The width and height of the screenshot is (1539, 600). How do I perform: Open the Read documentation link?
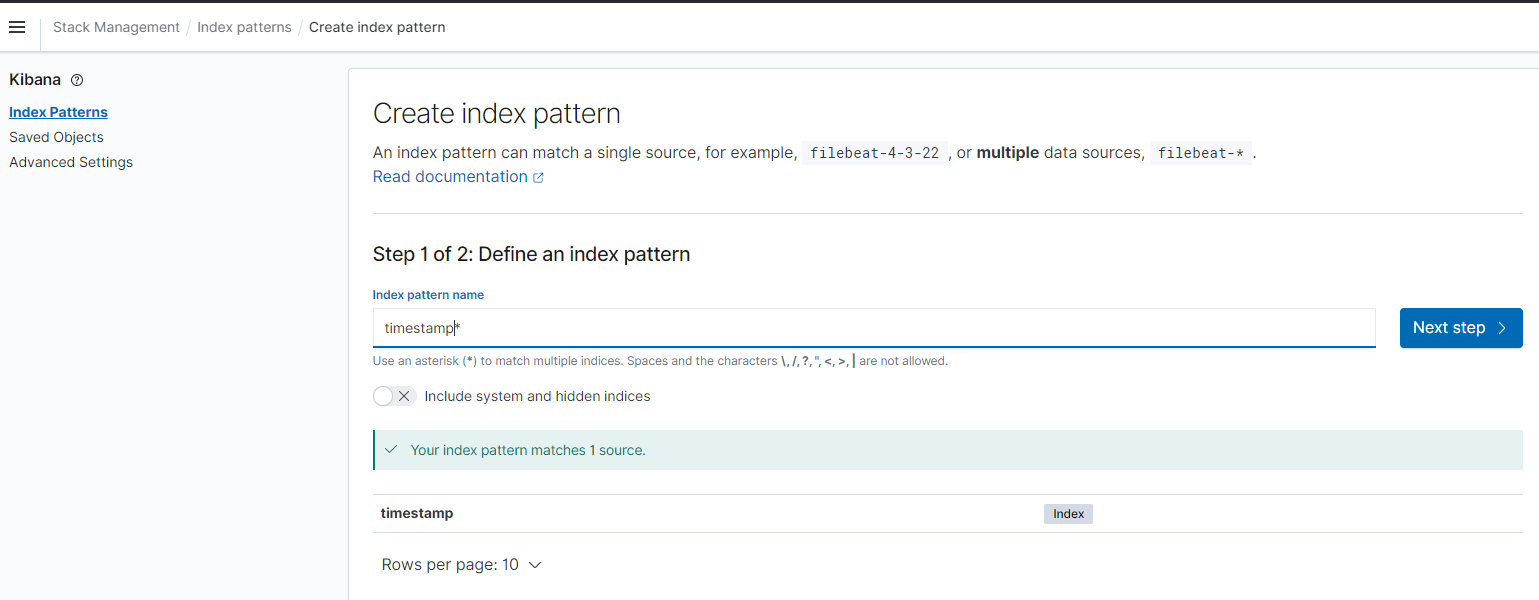click(450, 176)
